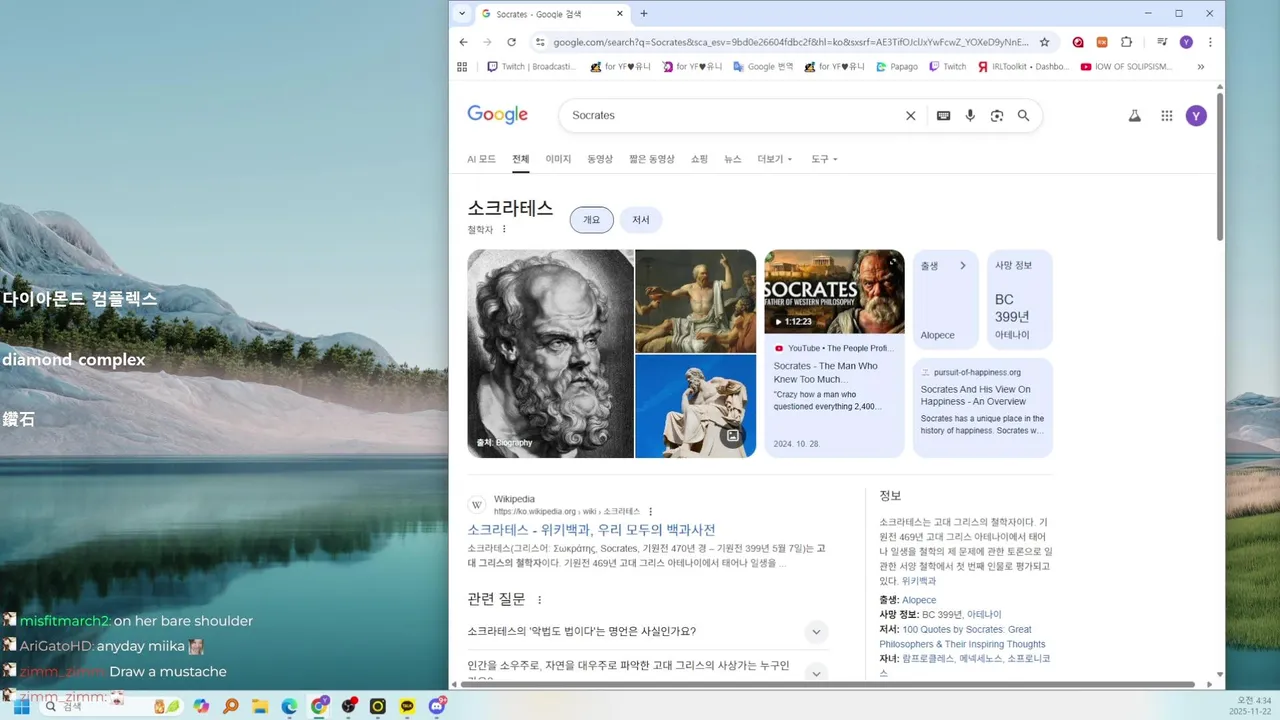
Task: Select the 이미지 search tab
Action: point(558,159)
